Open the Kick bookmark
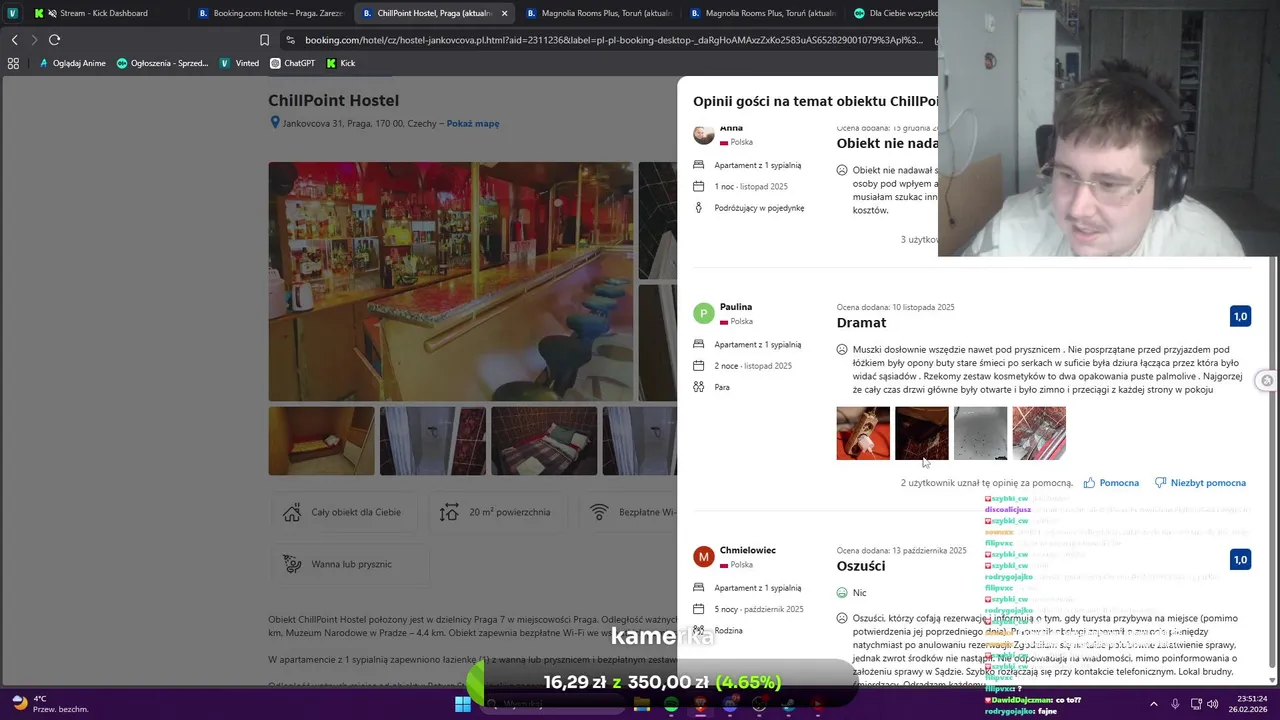The width and height of the screenshot is (1280, 720). click(340, 63)
